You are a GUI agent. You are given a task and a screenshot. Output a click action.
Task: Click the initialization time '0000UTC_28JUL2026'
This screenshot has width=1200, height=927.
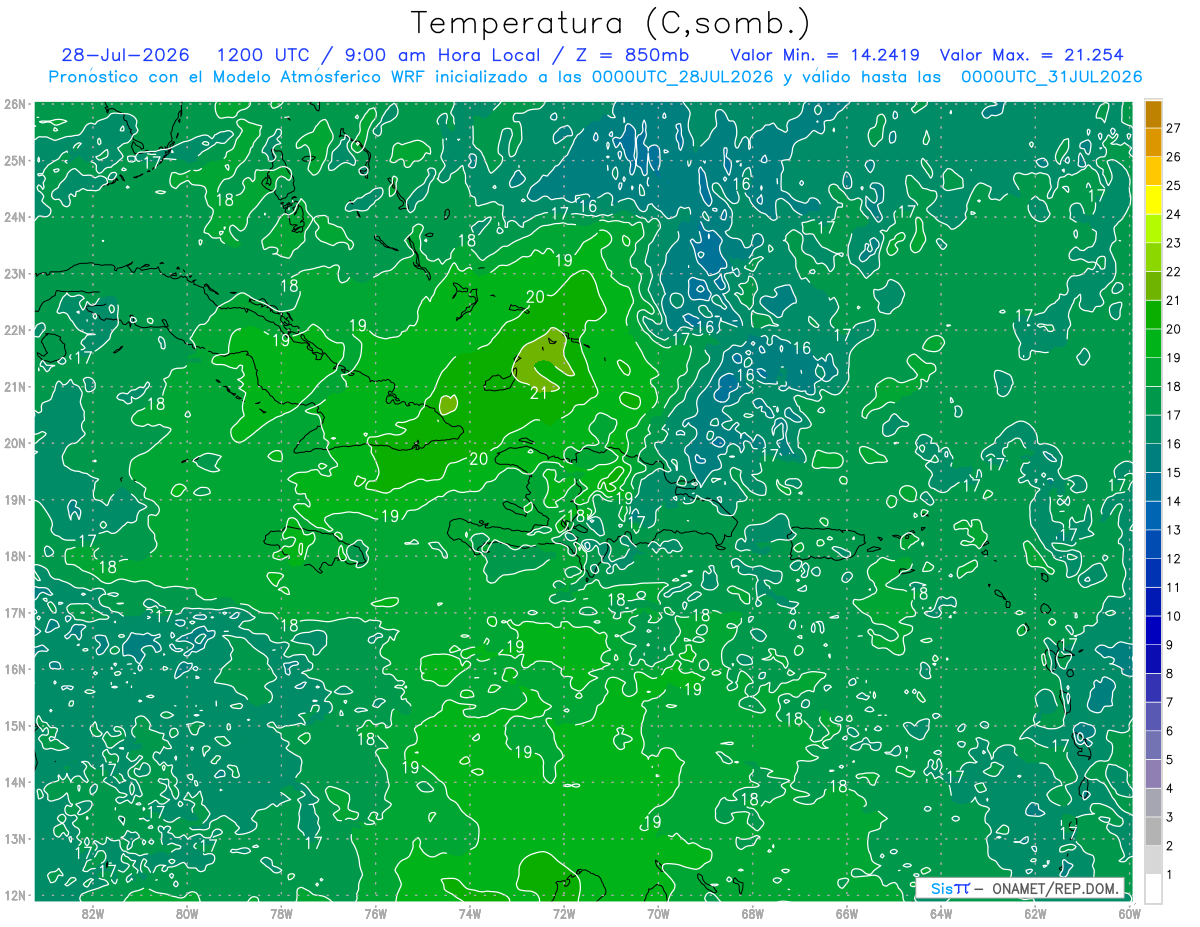[x=683, y=76]
